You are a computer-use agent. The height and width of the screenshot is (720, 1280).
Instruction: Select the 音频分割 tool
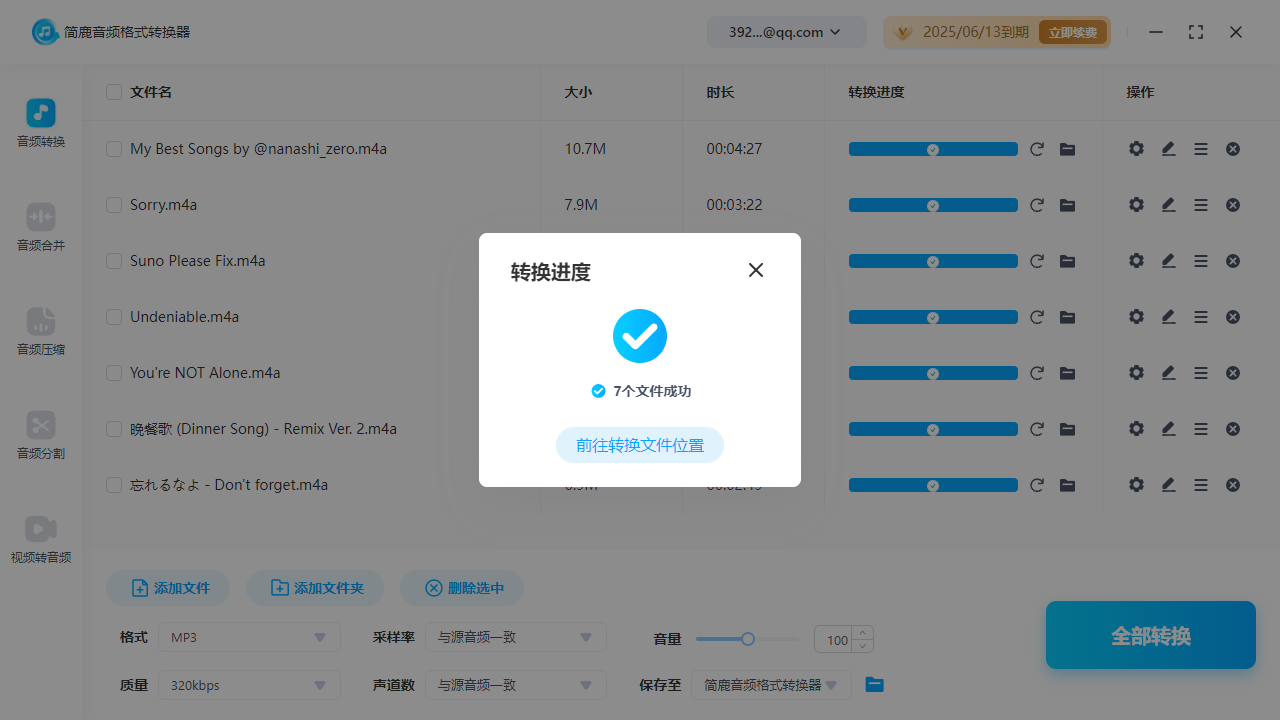(40, 434)
